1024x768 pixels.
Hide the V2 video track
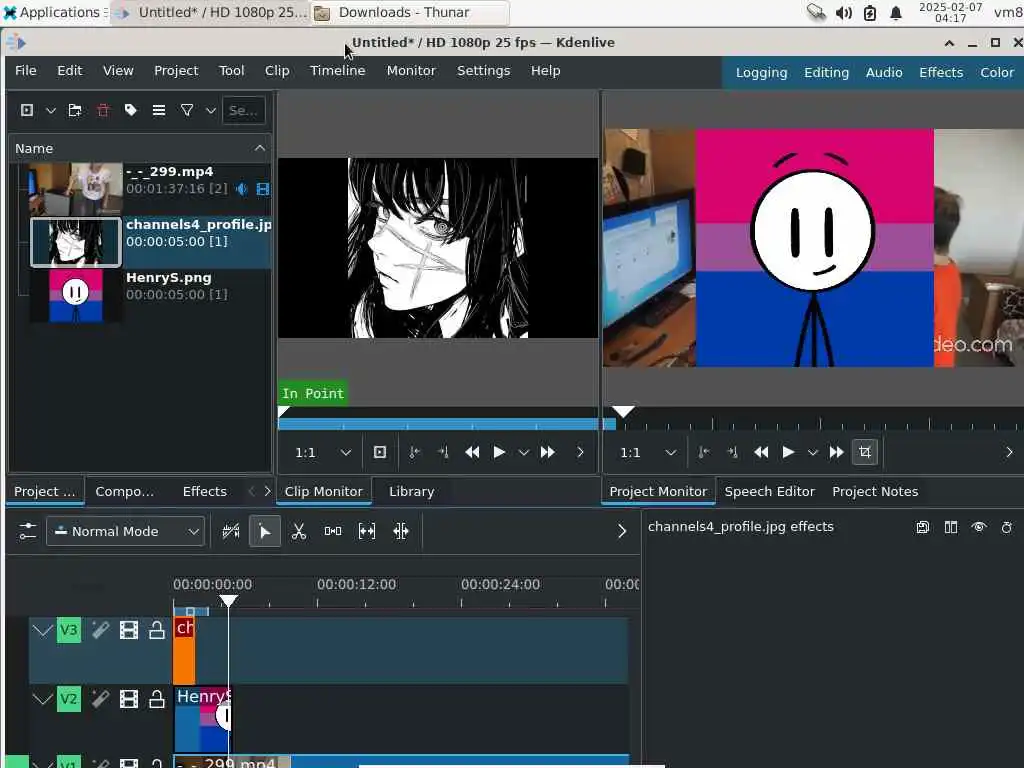coord(129,699)
